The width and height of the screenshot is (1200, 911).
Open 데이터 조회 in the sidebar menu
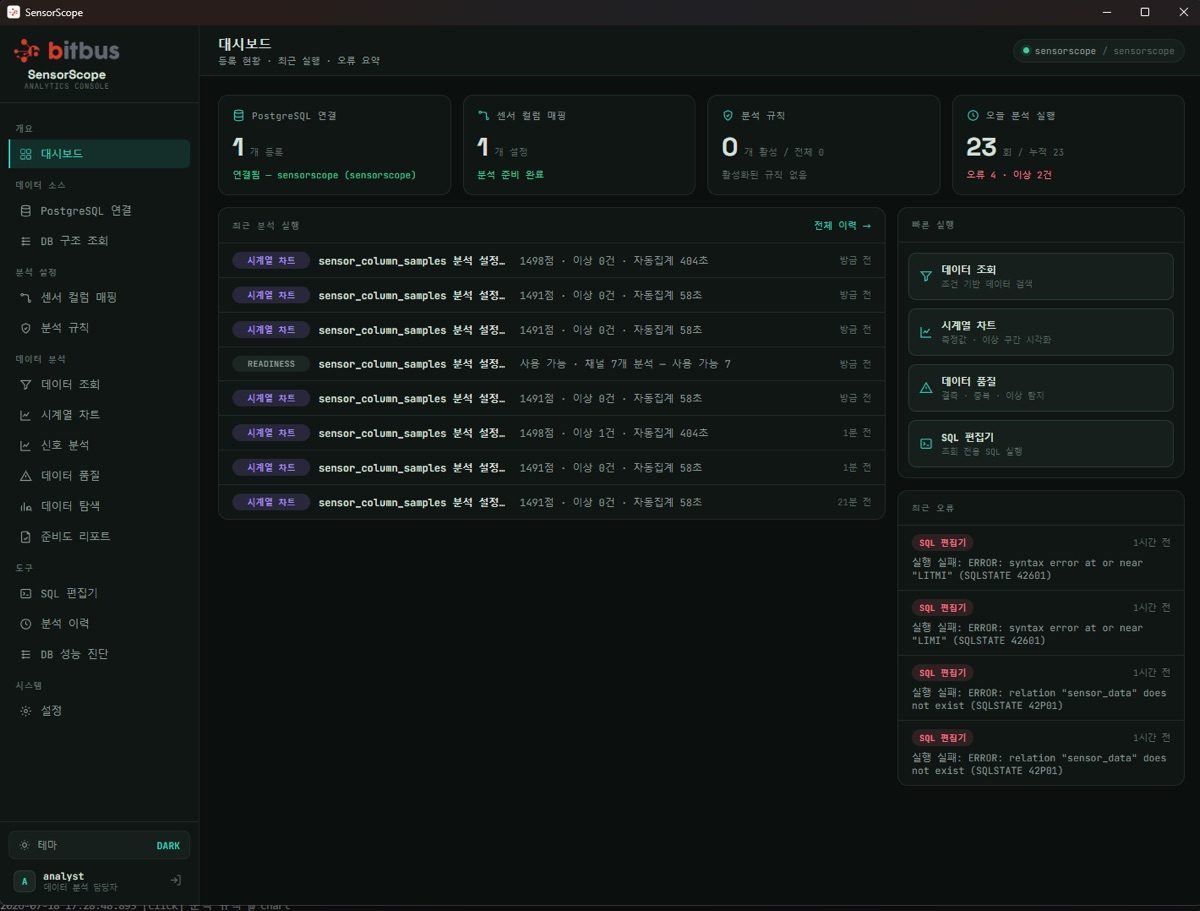(x=99, y=385)
